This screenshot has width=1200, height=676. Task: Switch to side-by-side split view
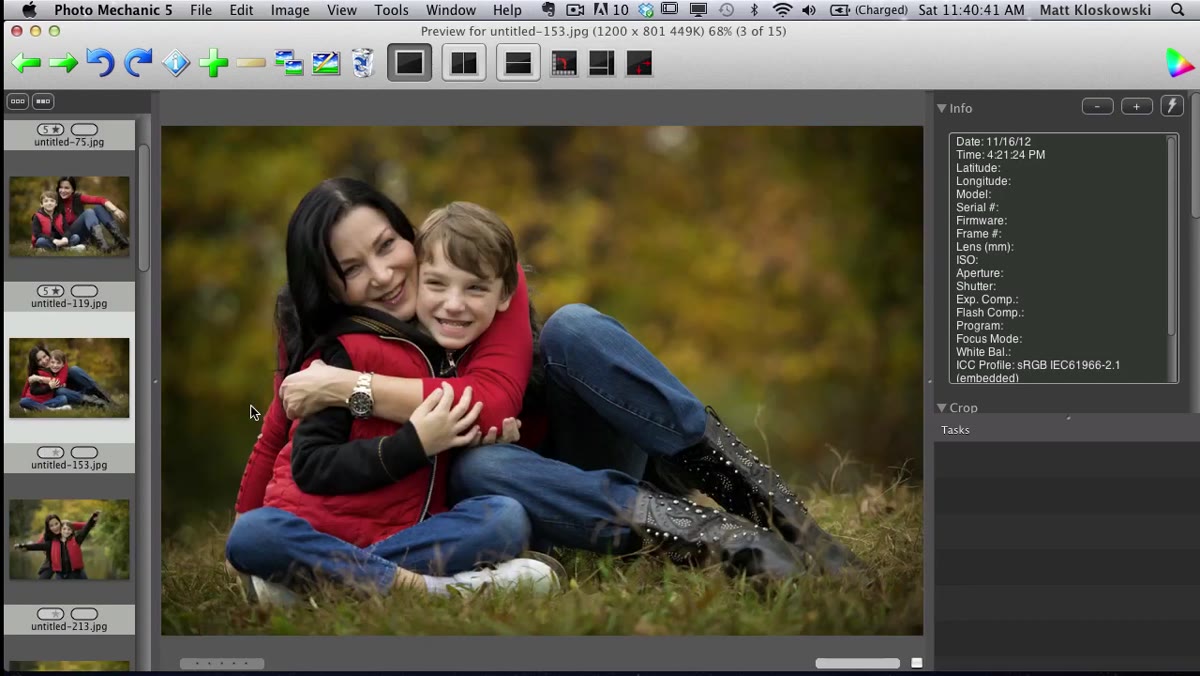464,63
